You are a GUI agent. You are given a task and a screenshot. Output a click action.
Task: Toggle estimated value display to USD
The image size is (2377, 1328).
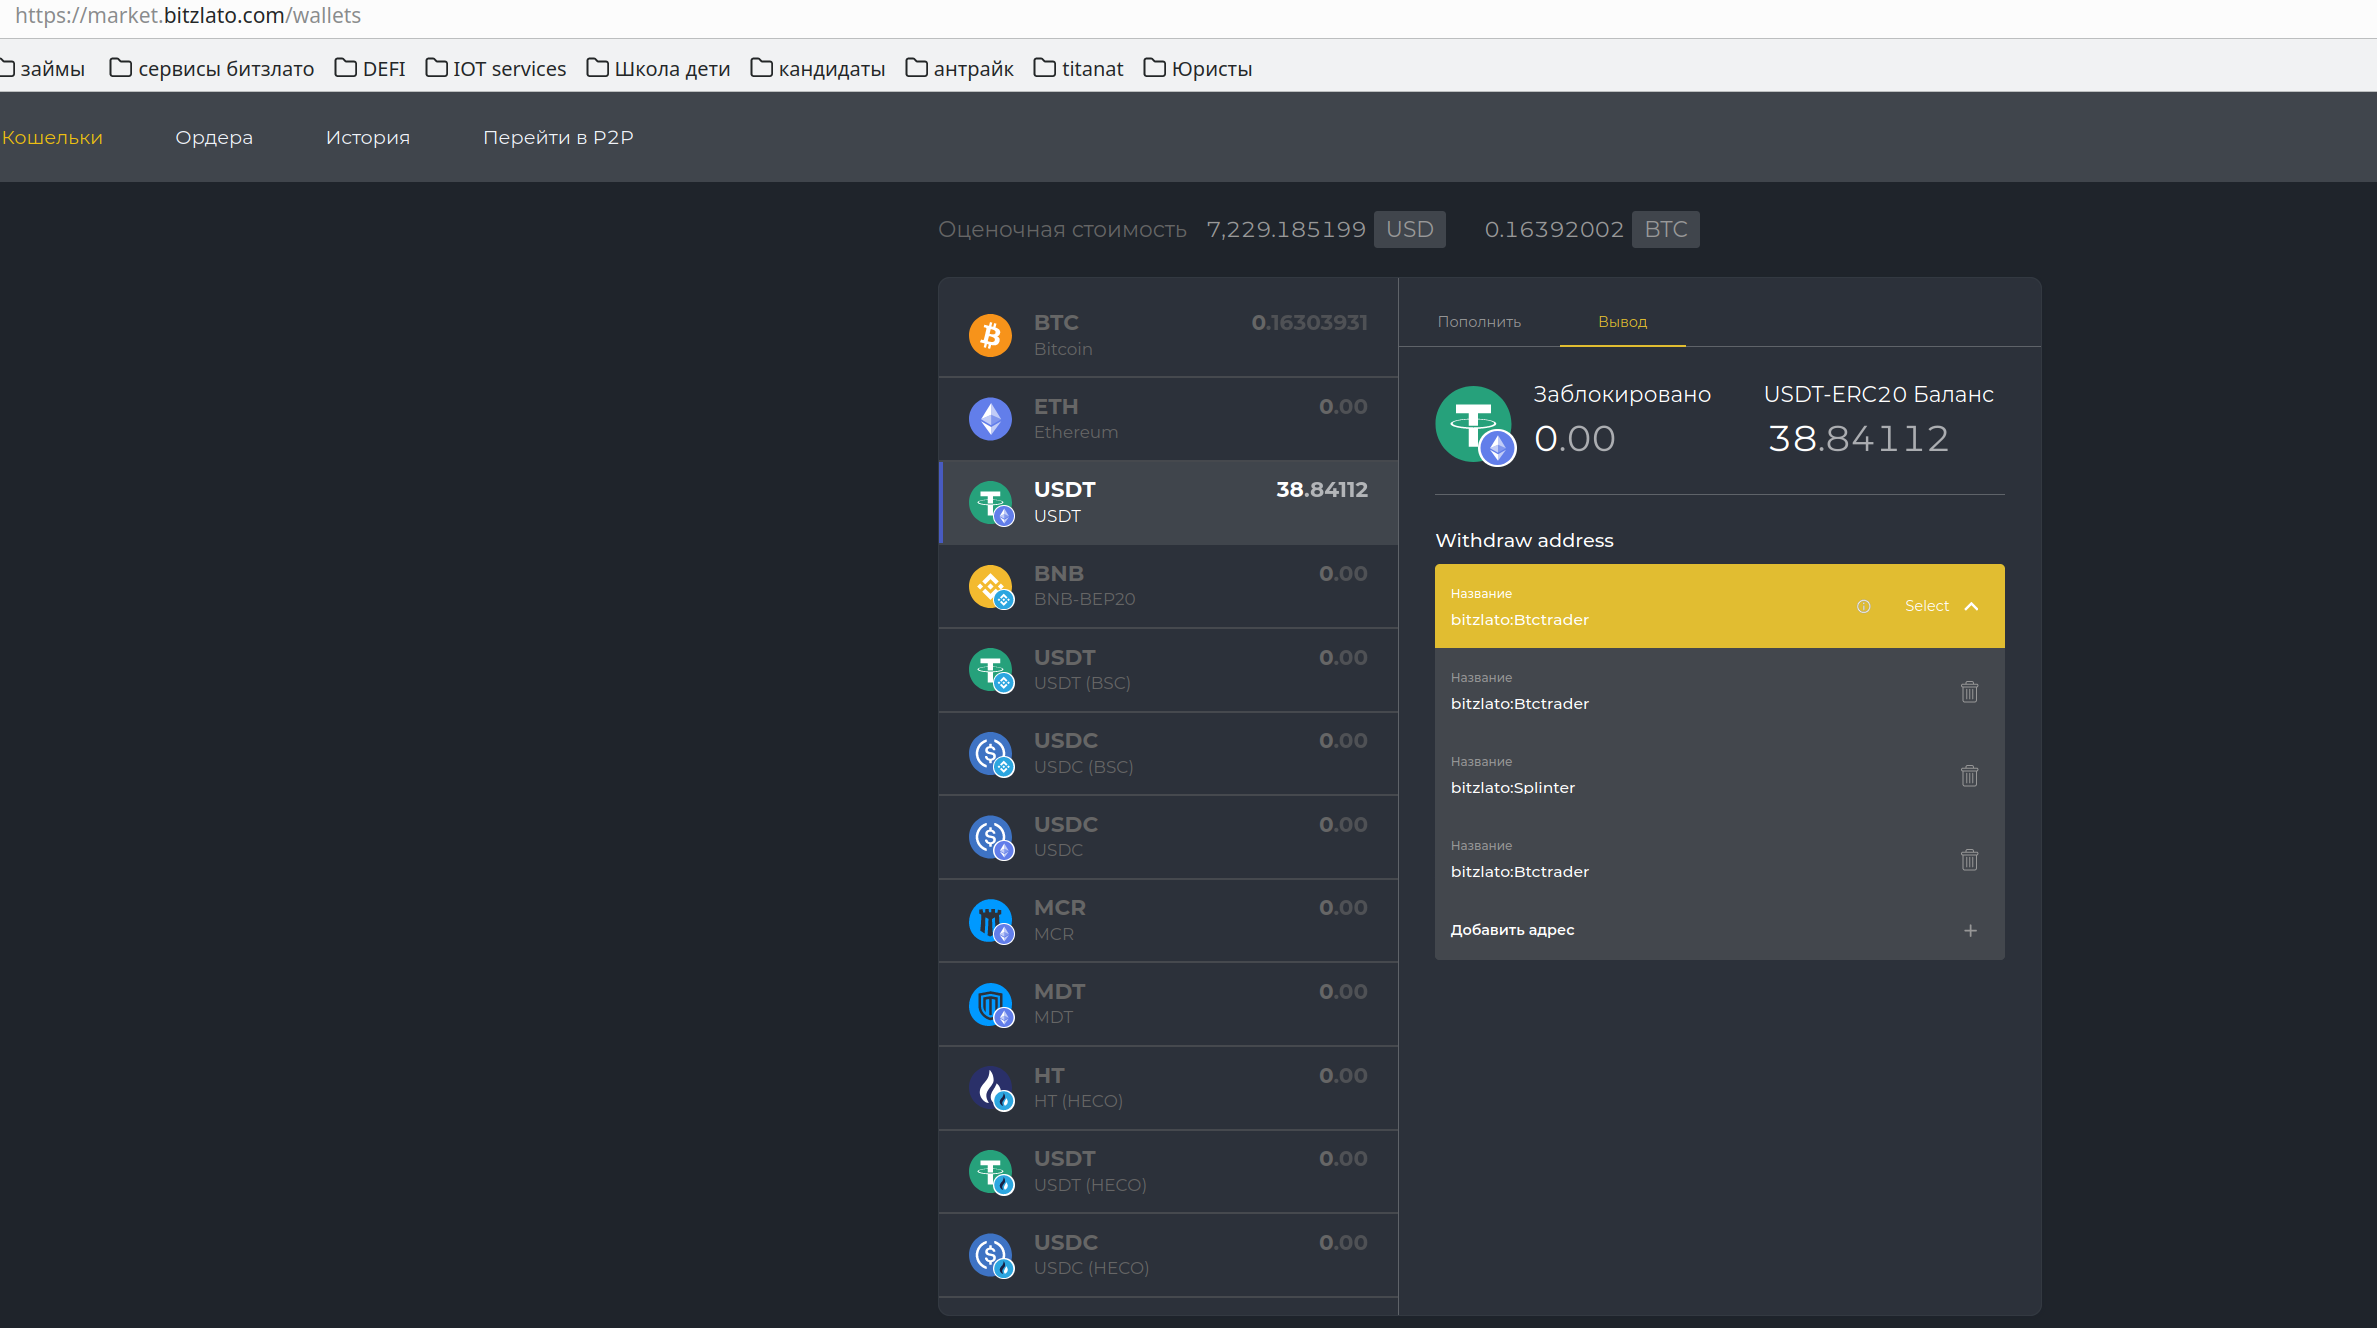[1409, 229]
